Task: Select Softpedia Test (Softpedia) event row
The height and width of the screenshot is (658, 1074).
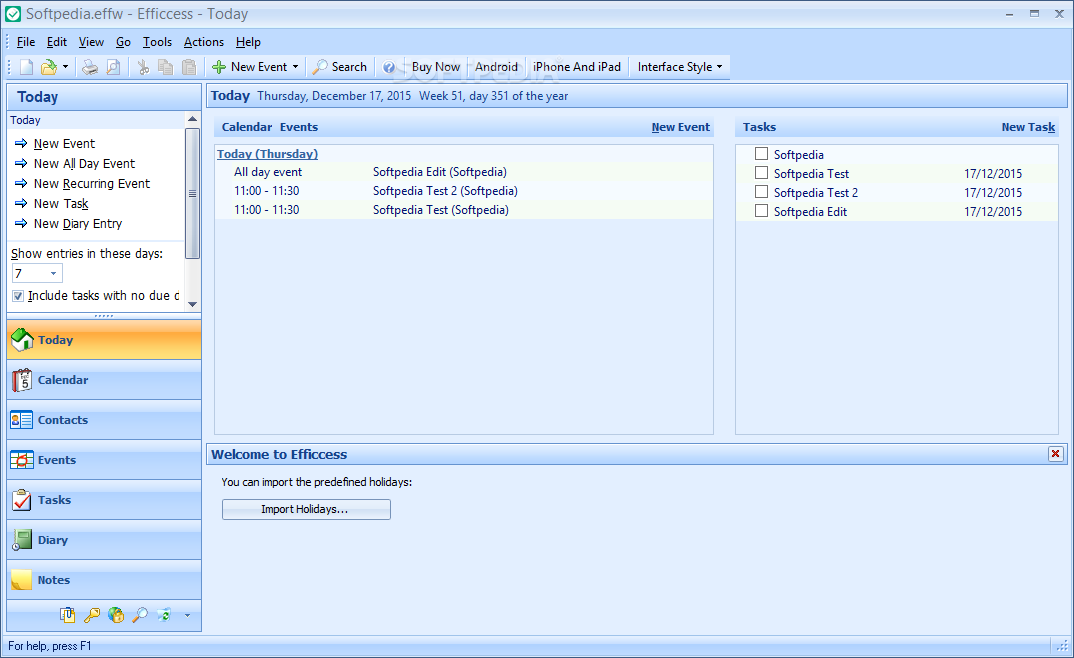Action: coord(464,210)
